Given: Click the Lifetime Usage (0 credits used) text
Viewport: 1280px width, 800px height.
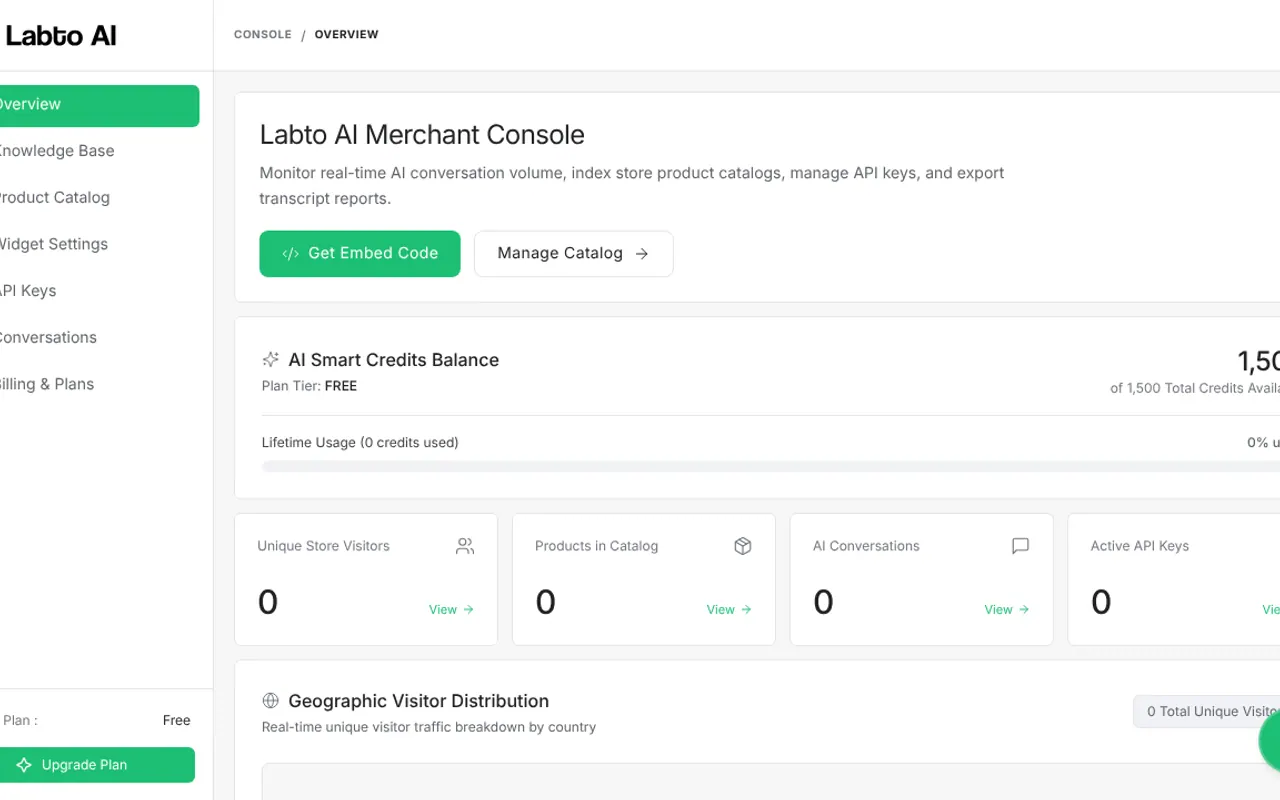Looking at the screenshot, I should 360,443.
